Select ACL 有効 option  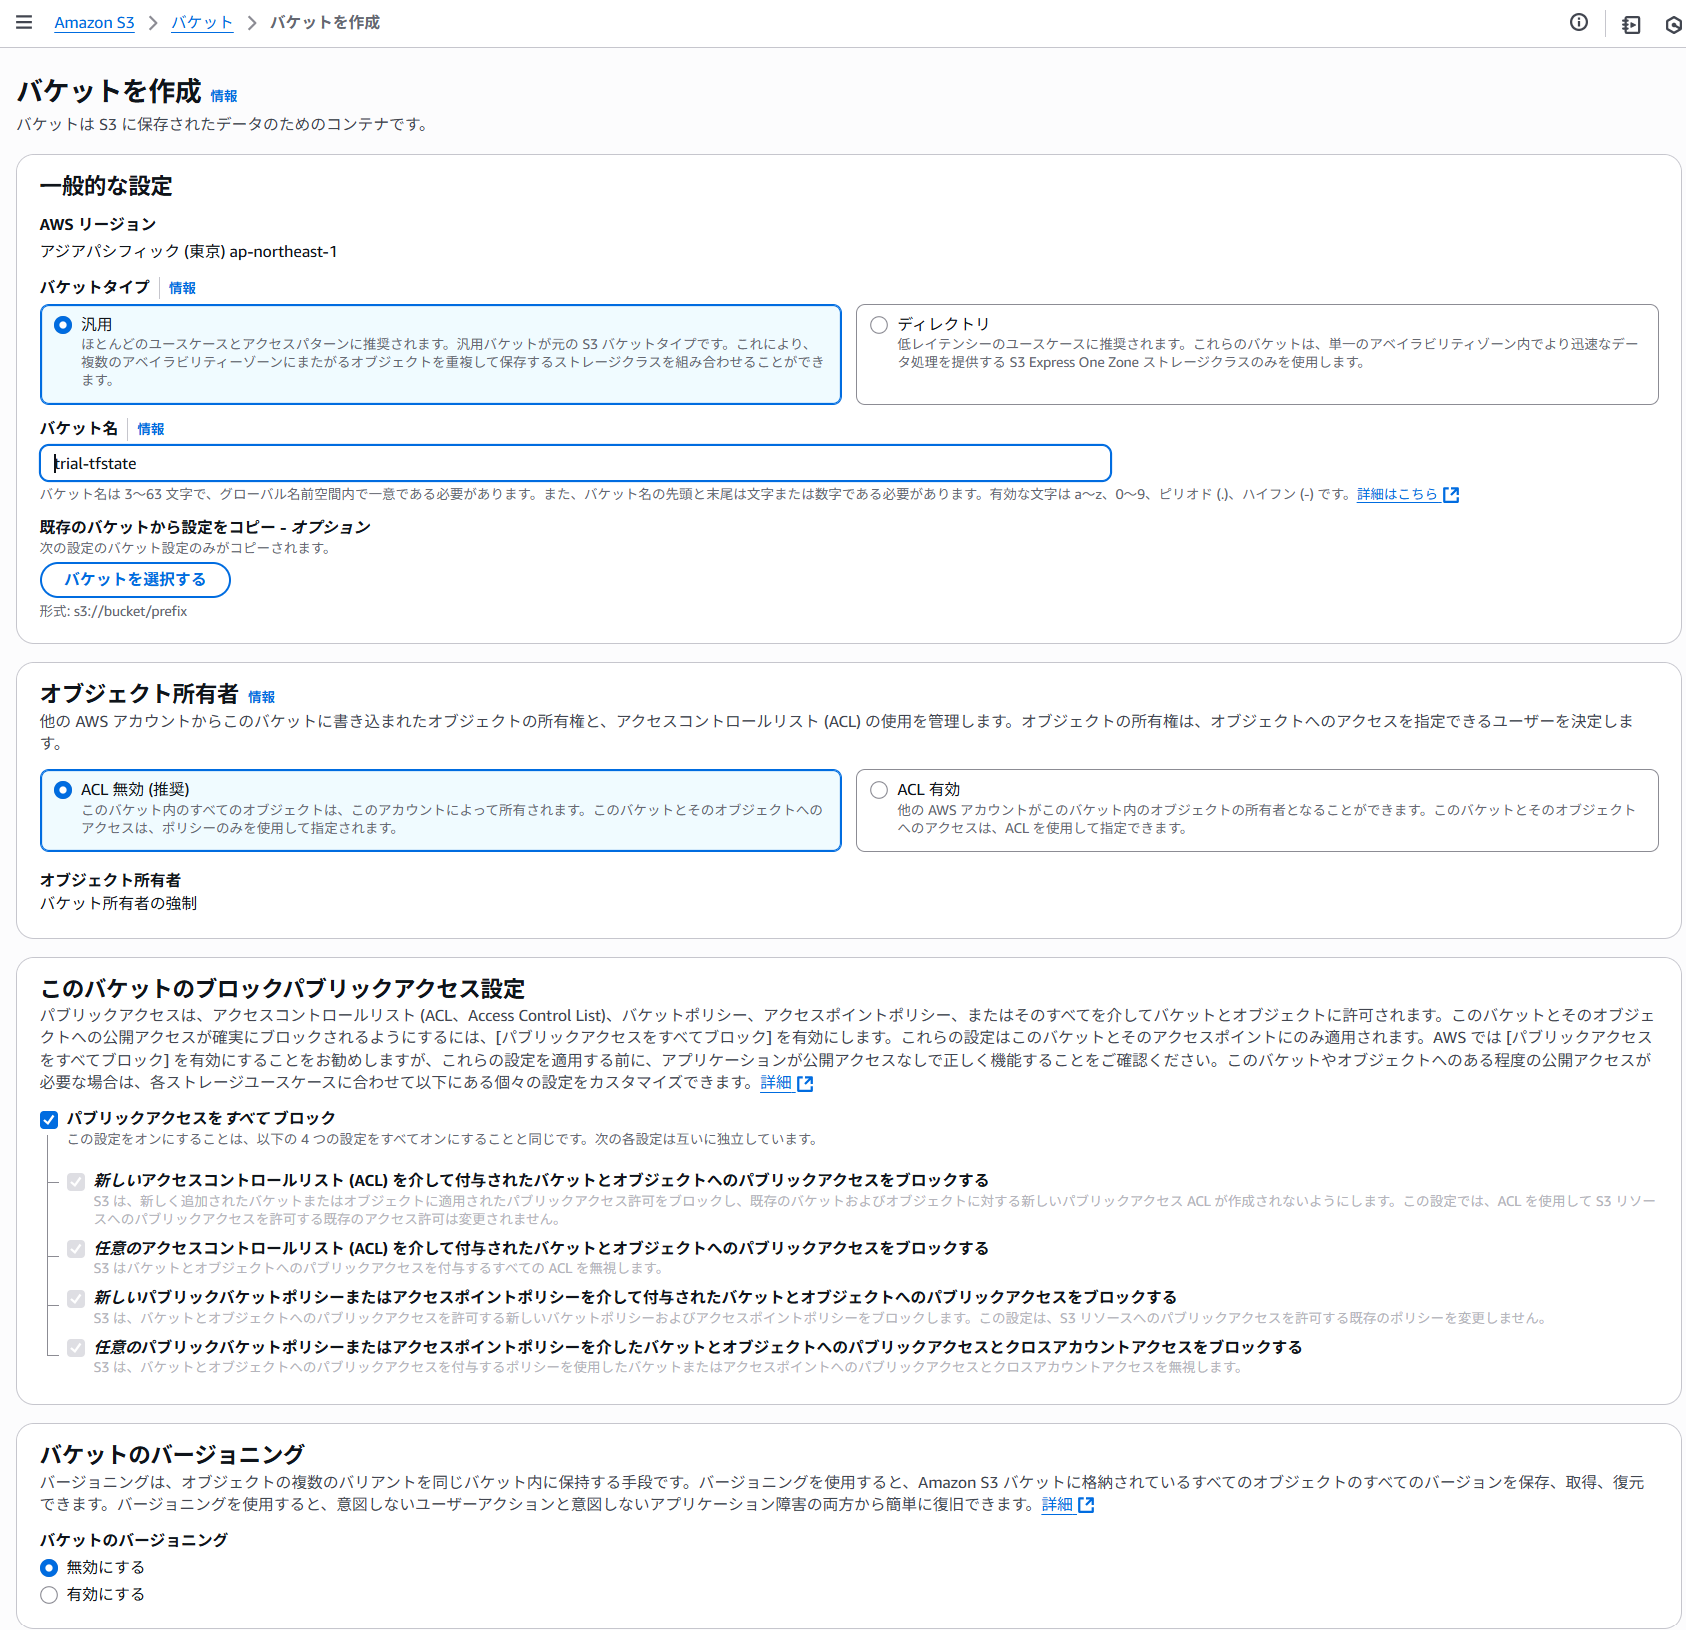(879, 790)
